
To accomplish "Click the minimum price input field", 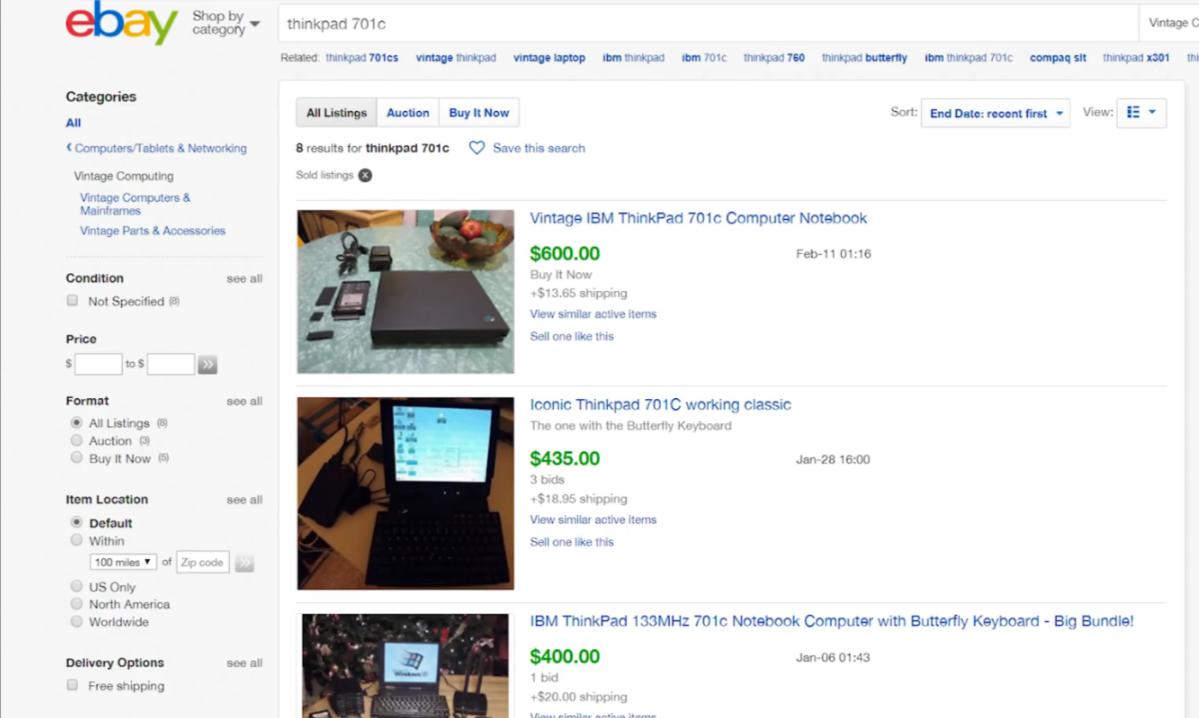I will [98, 364].
